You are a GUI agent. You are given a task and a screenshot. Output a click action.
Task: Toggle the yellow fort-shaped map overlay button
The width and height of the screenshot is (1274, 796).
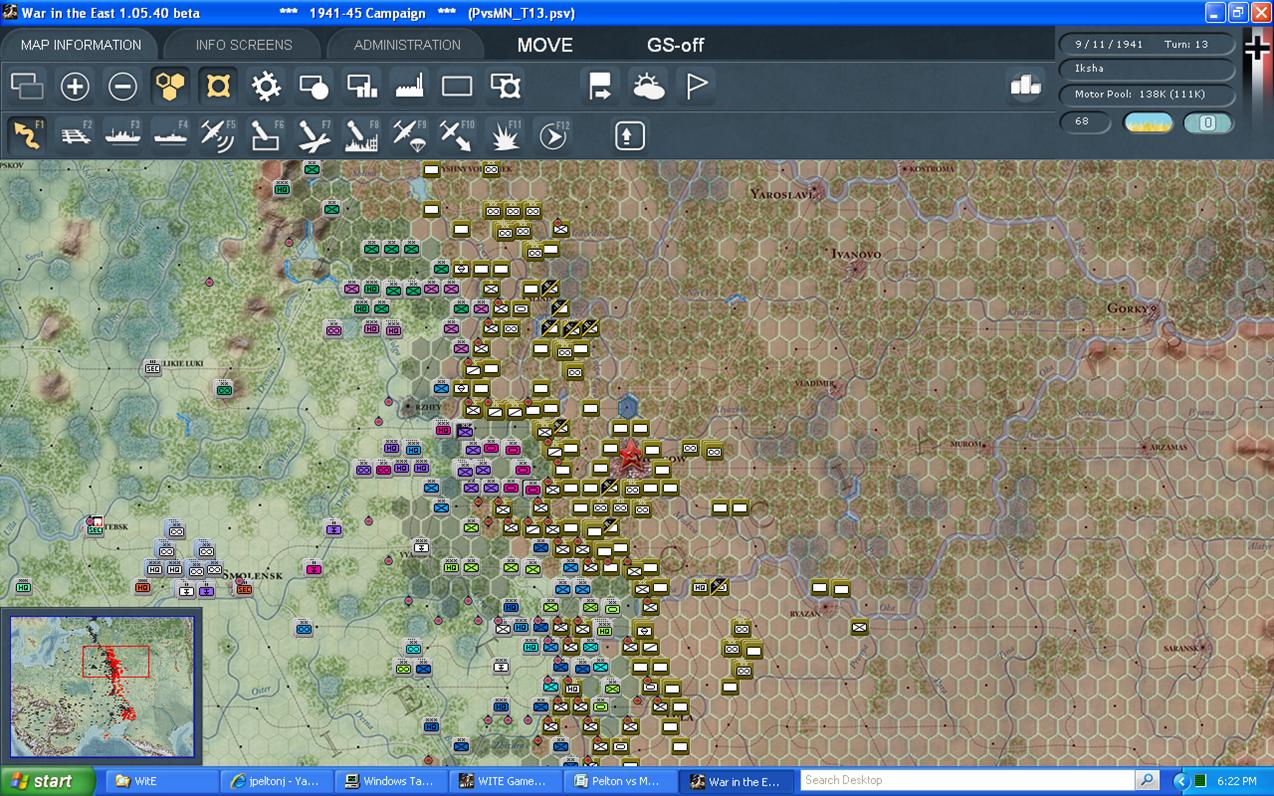point(218,86)
